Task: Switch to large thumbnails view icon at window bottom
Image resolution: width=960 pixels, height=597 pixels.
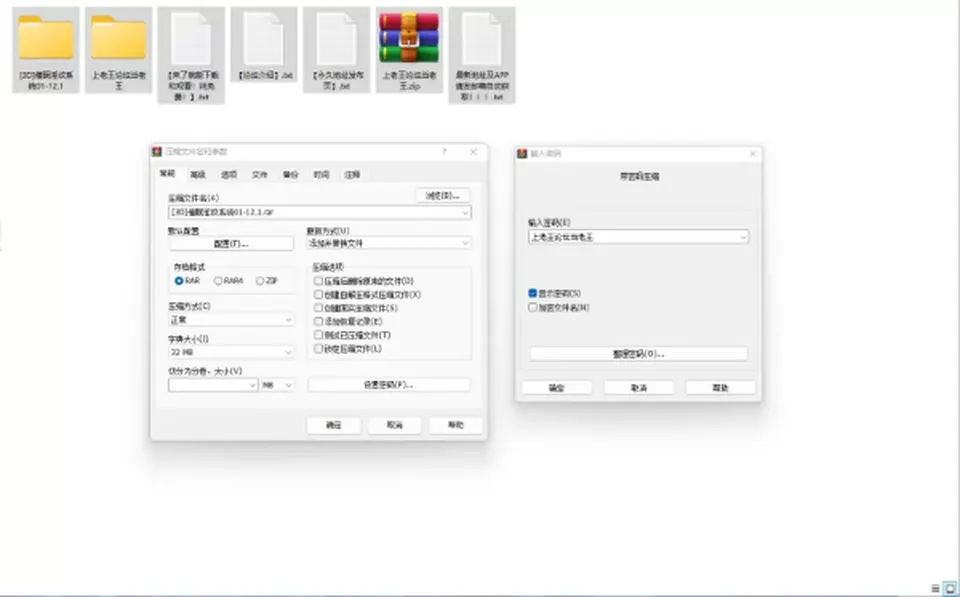Action: (x=950, y=588)
